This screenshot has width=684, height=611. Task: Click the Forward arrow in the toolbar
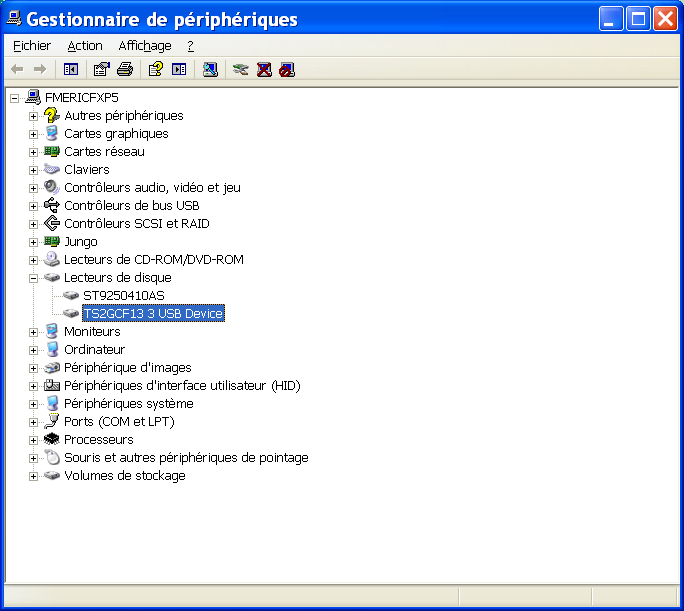(x=40, y=69)
